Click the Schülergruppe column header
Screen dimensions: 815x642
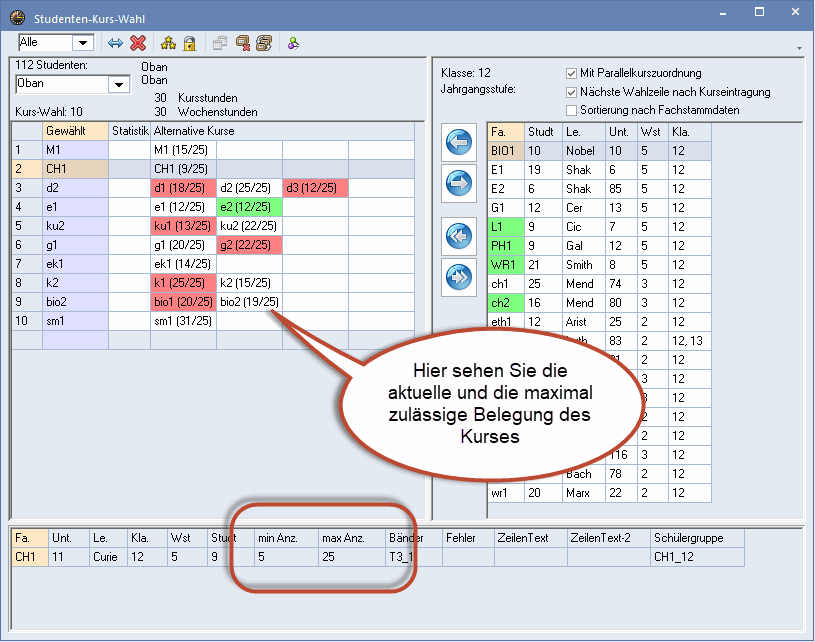coord(697,538)
